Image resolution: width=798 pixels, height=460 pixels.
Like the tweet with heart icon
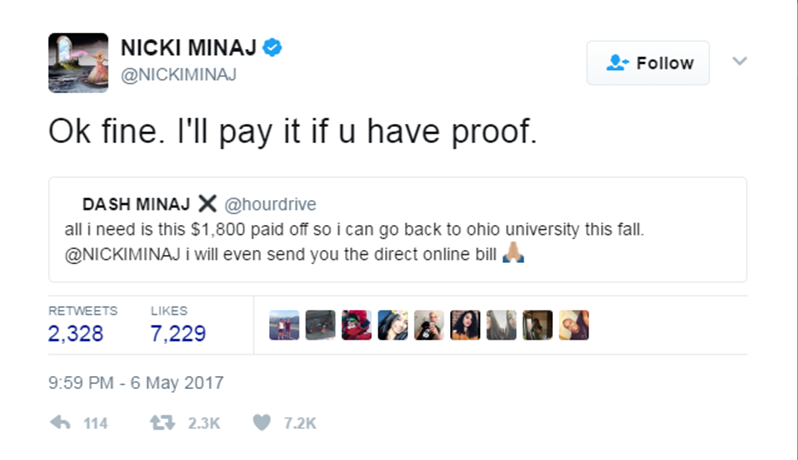coord(262,422)
